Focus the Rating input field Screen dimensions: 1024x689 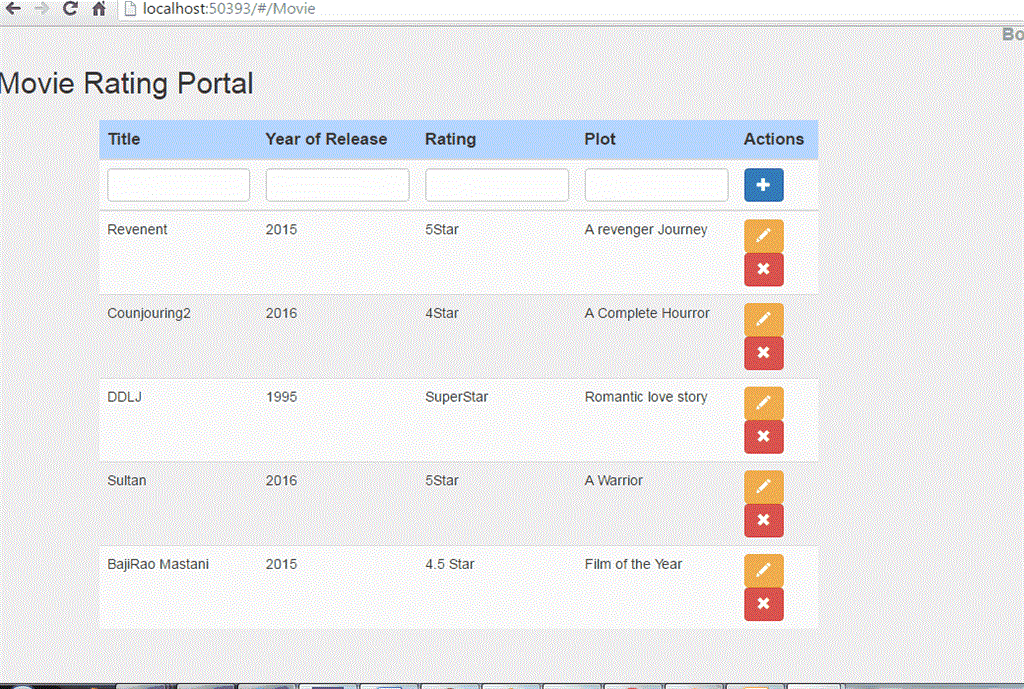497,185
